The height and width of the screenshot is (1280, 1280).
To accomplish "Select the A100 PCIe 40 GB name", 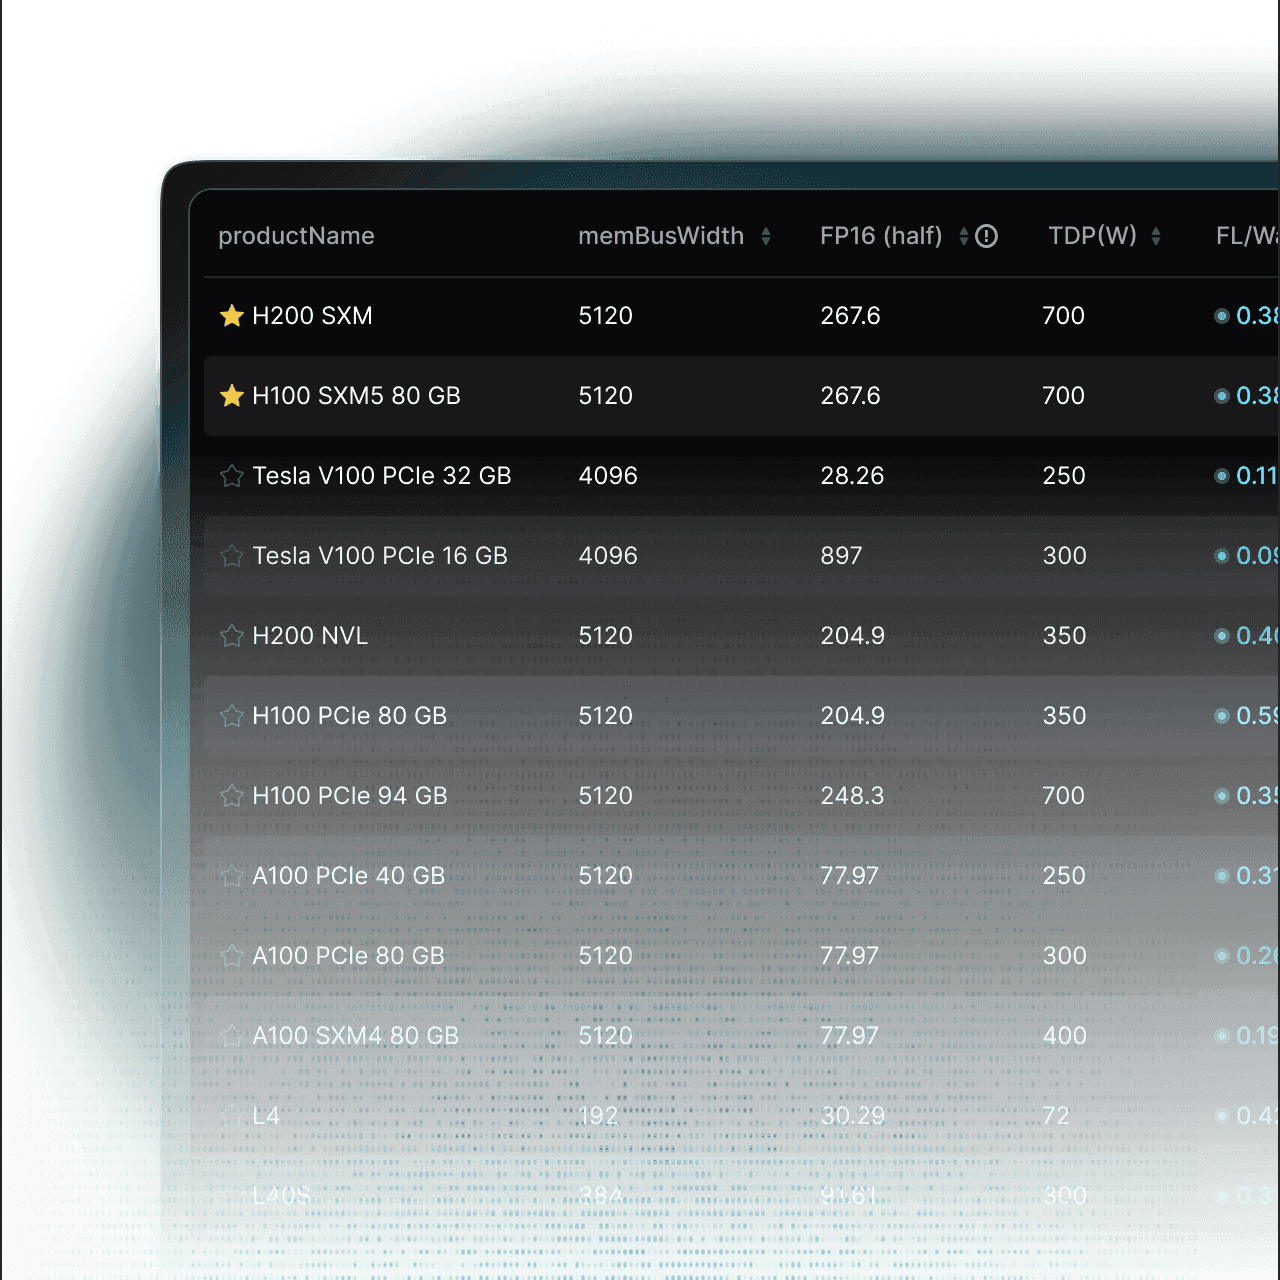I will coord(348,876).
